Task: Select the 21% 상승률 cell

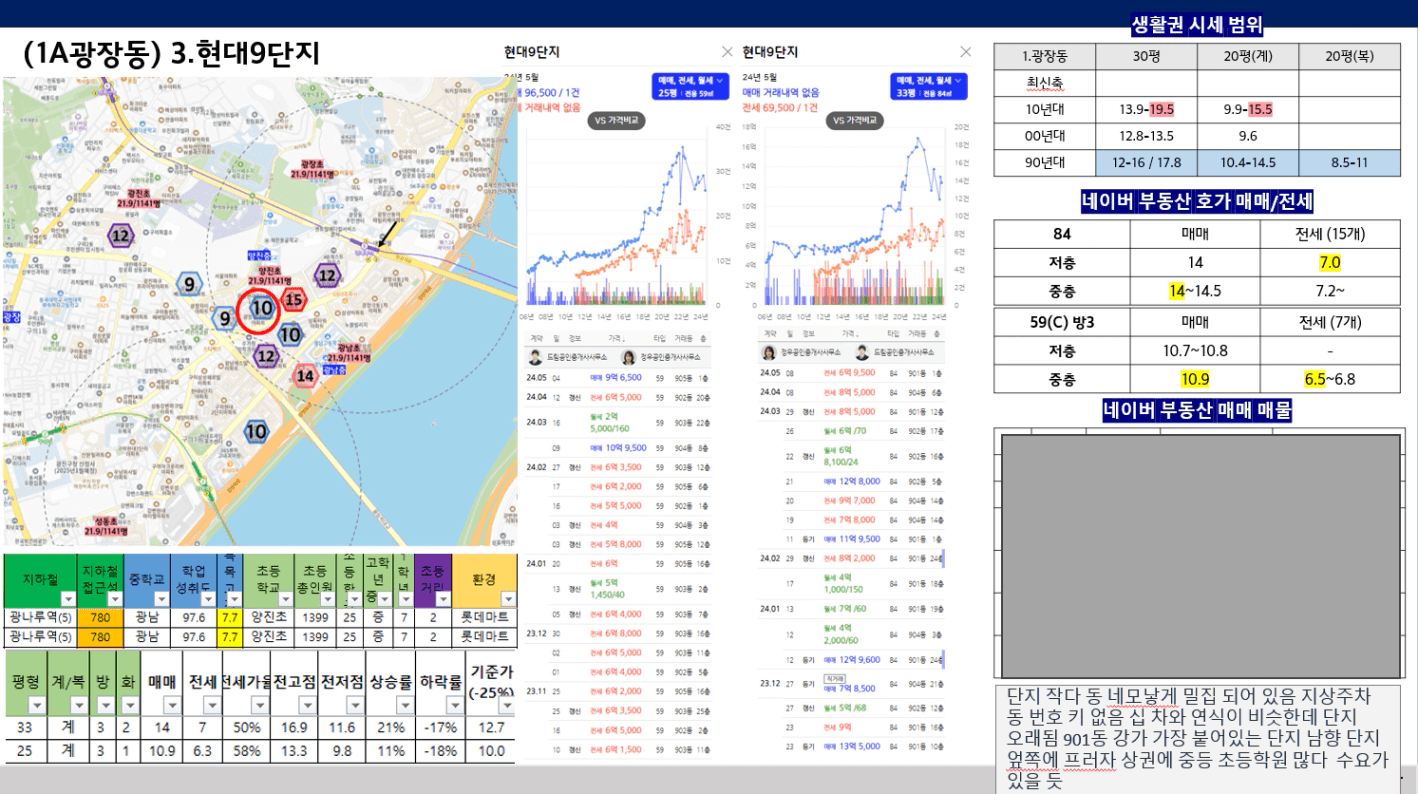Action: pos(390,728)
